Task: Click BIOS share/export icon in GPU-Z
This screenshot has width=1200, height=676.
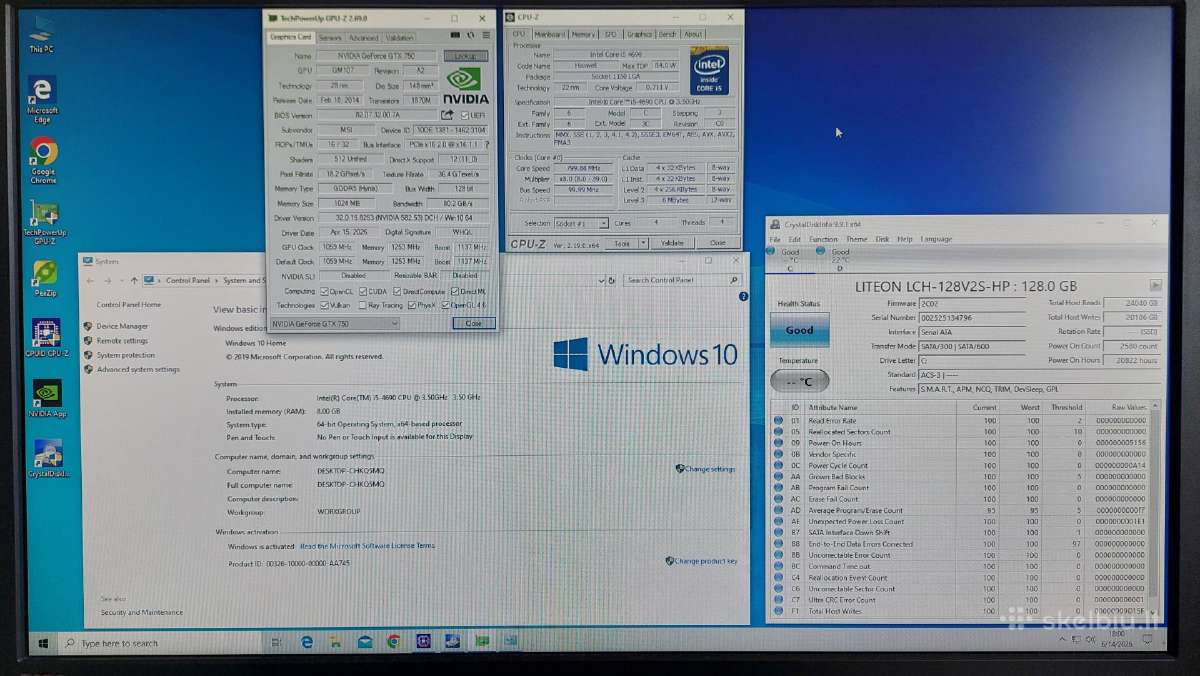Action: (x=448, y=115)
